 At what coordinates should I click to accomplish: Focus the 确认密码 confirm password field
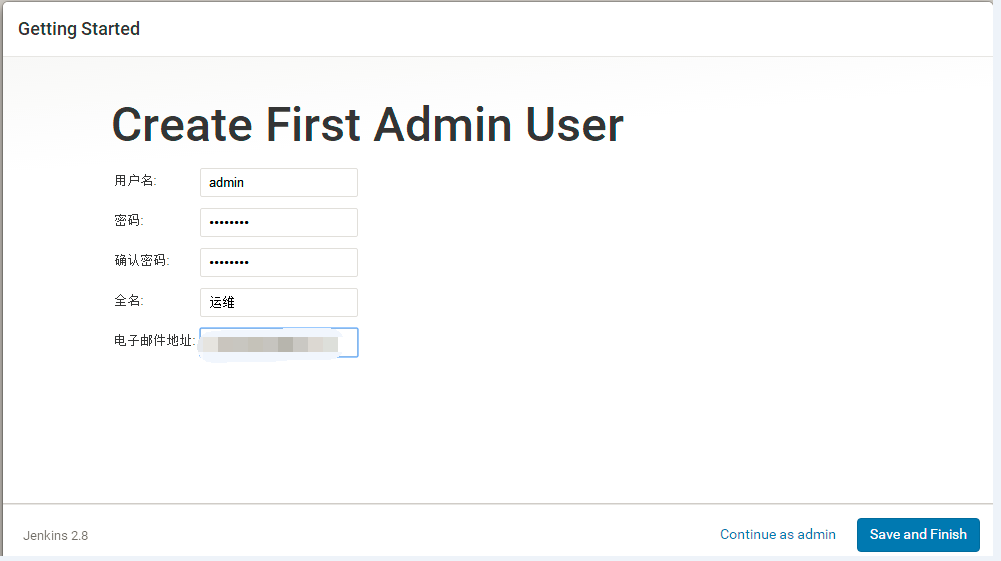coord(278,262)
